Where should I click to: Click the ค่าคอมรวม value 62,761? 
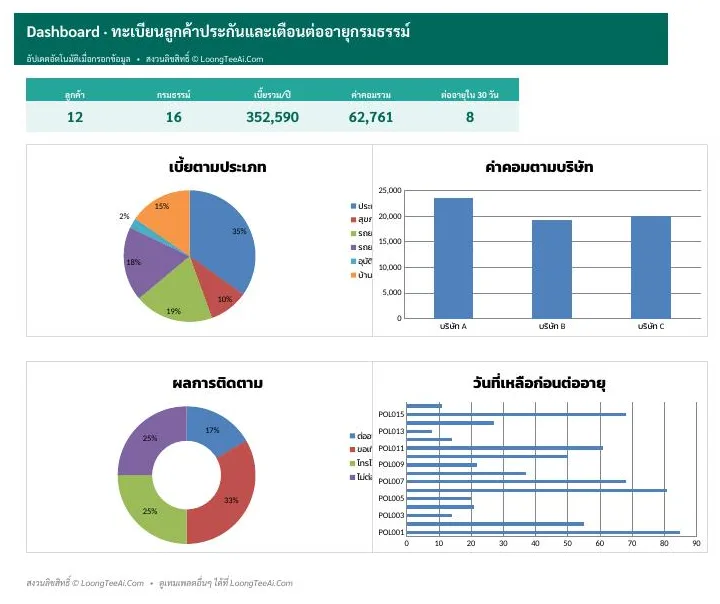tap(371, 117)
